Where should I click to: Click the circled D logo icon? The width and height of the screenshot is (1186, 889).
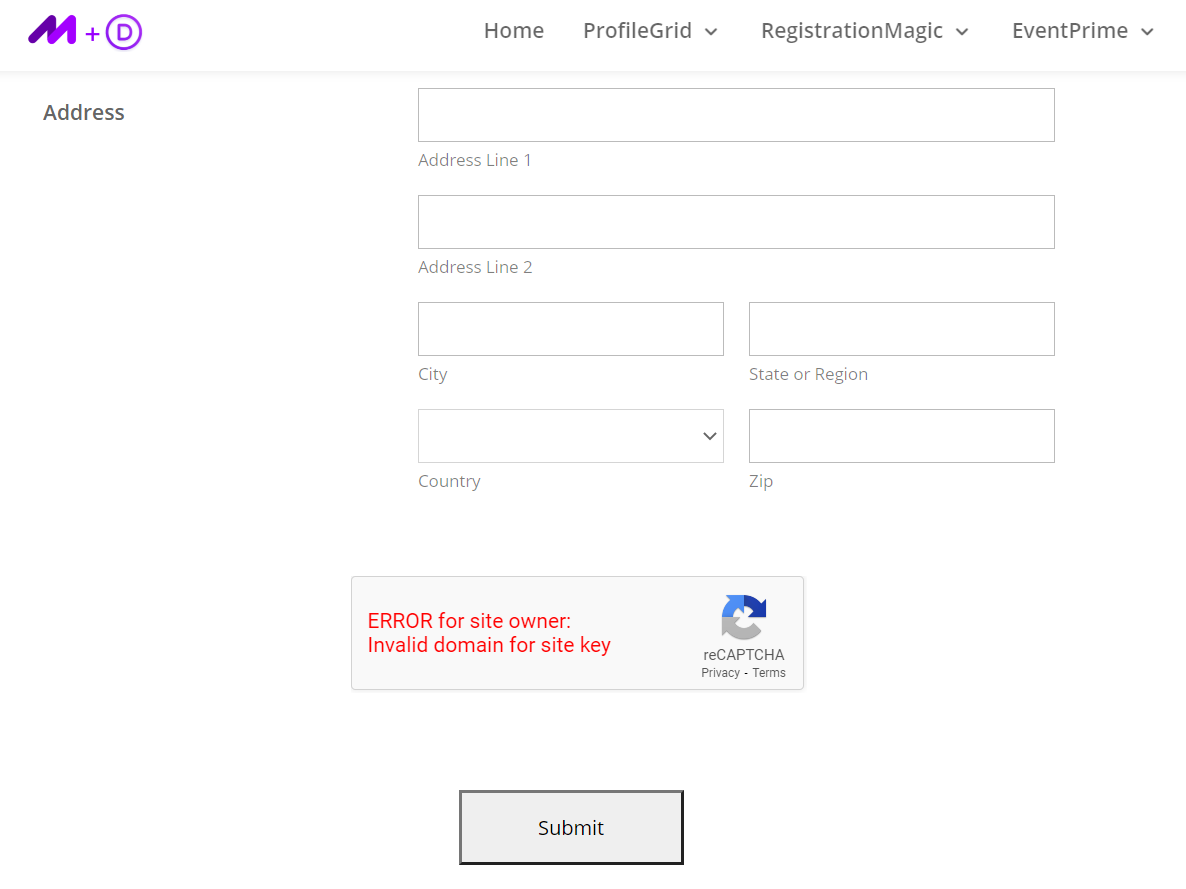pyautogui.click(x=124, y=31)
